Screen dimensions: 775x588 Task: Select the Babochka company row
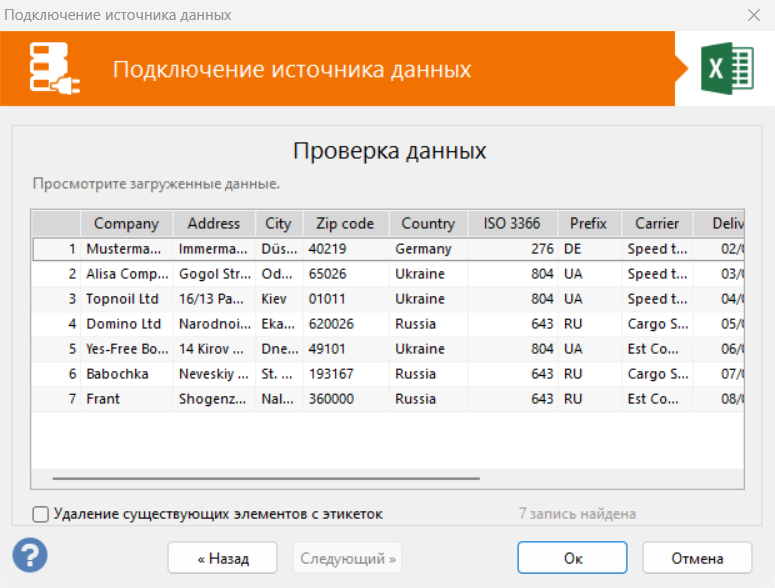click(388, 374)
